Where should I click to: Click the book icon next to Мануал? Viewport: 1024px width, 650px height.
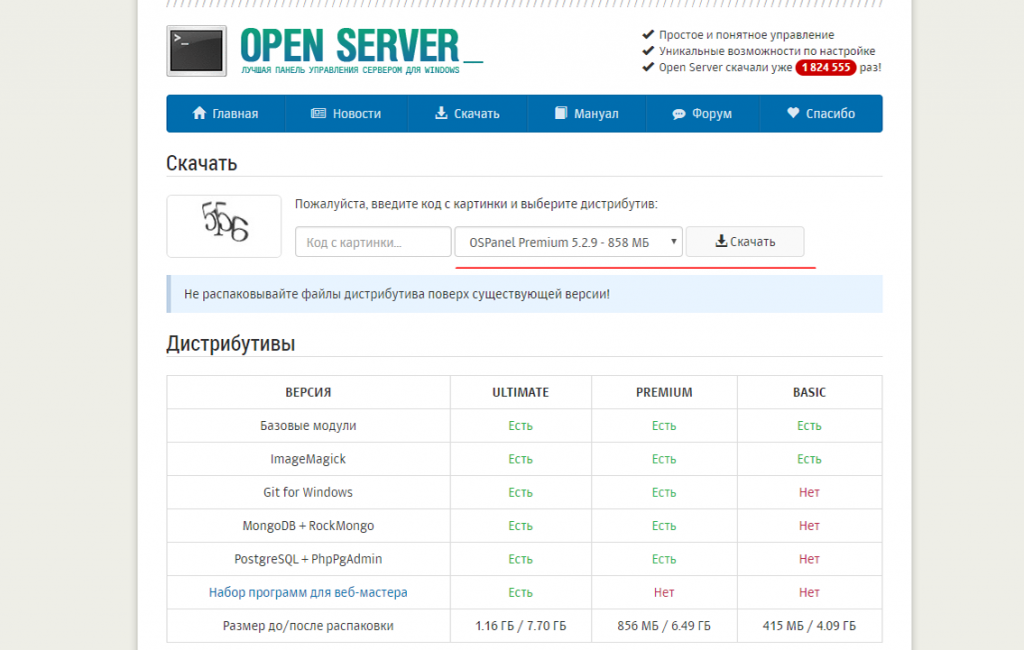[561, 113]
